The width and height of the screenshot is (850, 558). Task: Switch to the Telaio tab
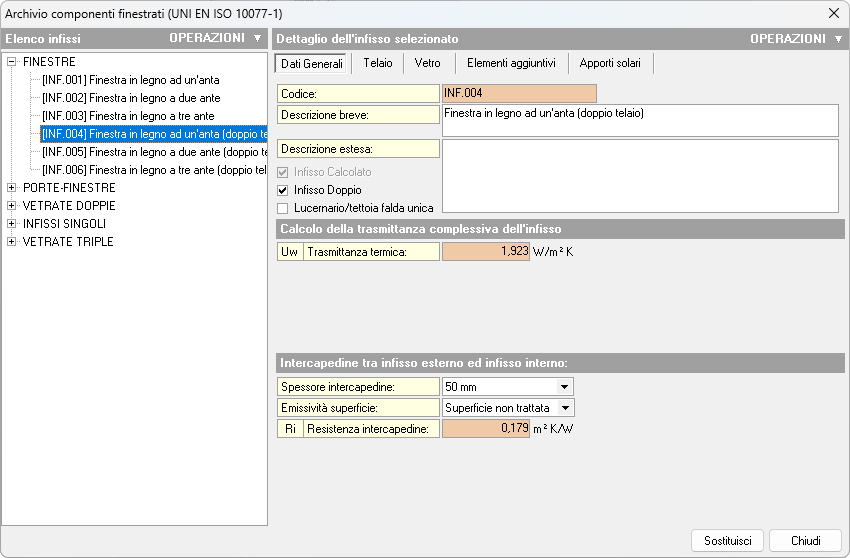[x=378, y=63]
